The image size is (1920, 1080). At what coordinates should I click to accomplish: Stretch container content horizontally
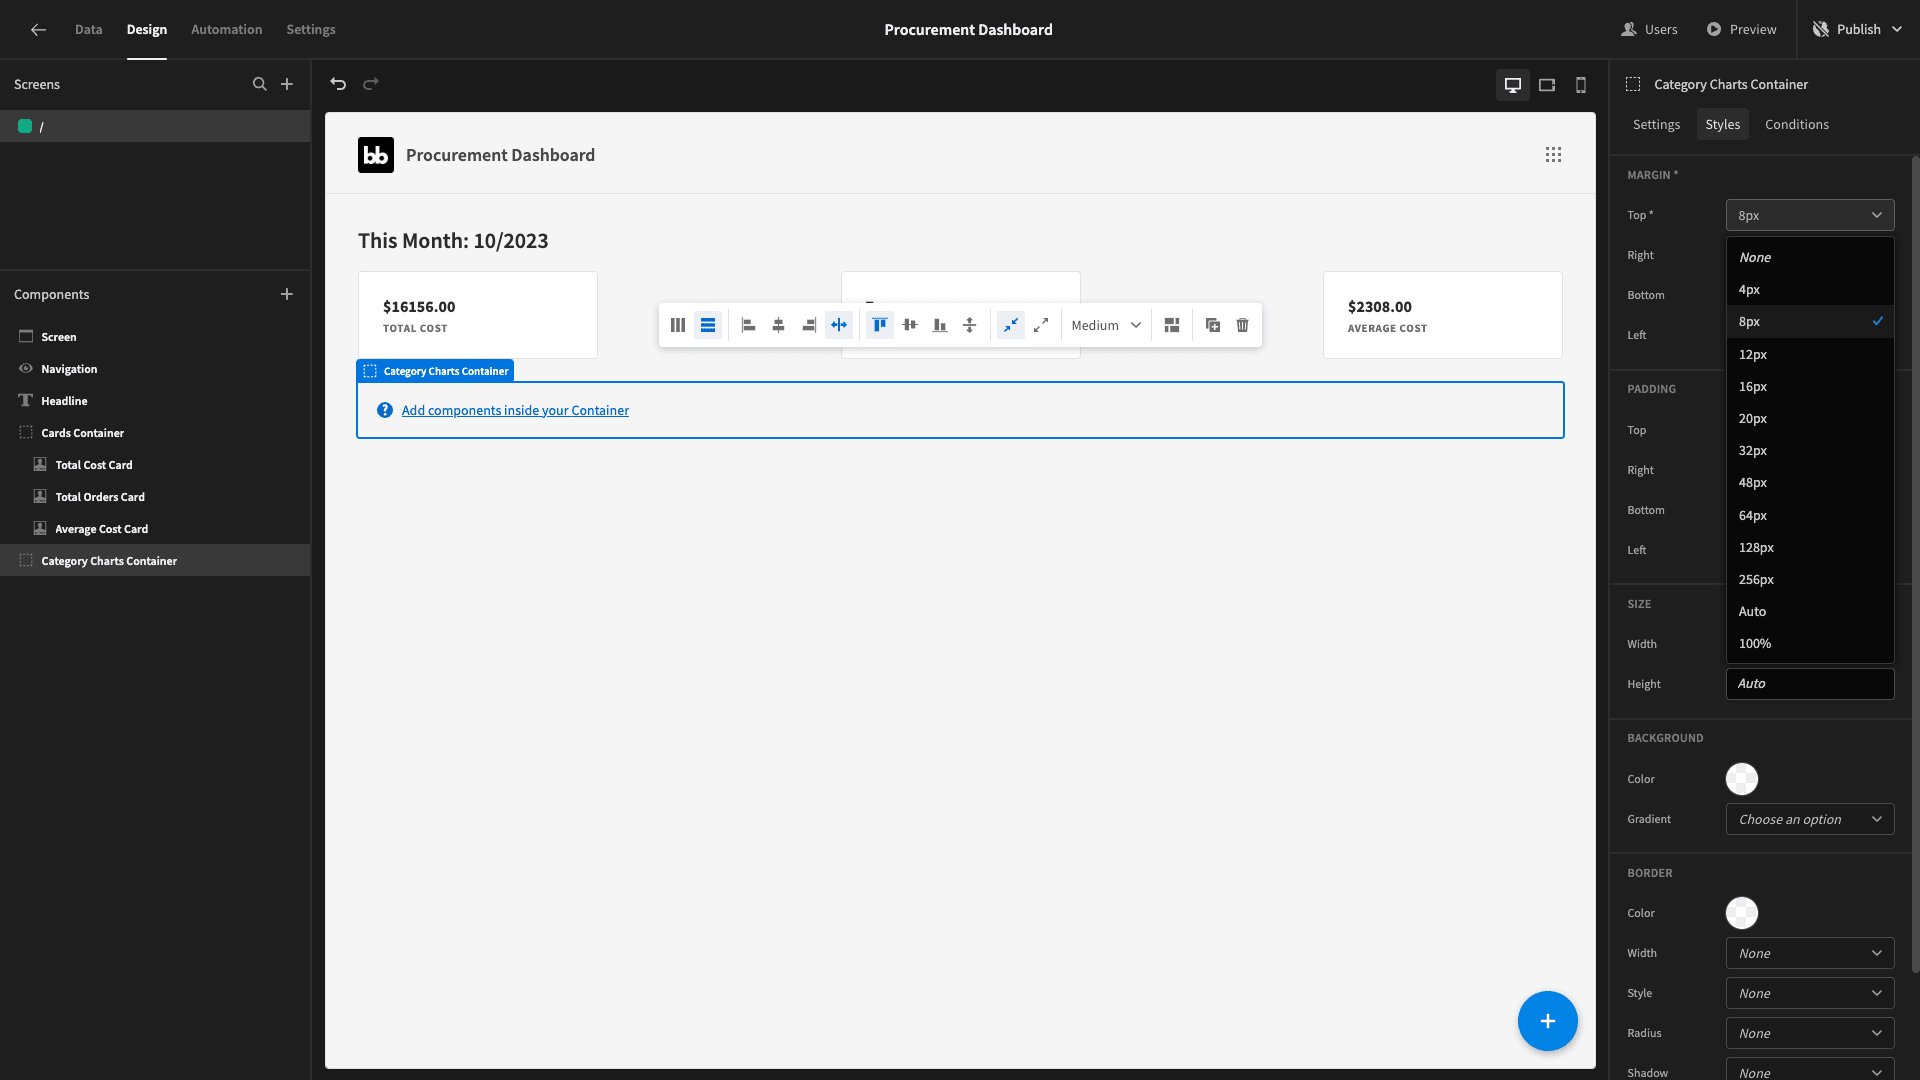pos(839,325)
